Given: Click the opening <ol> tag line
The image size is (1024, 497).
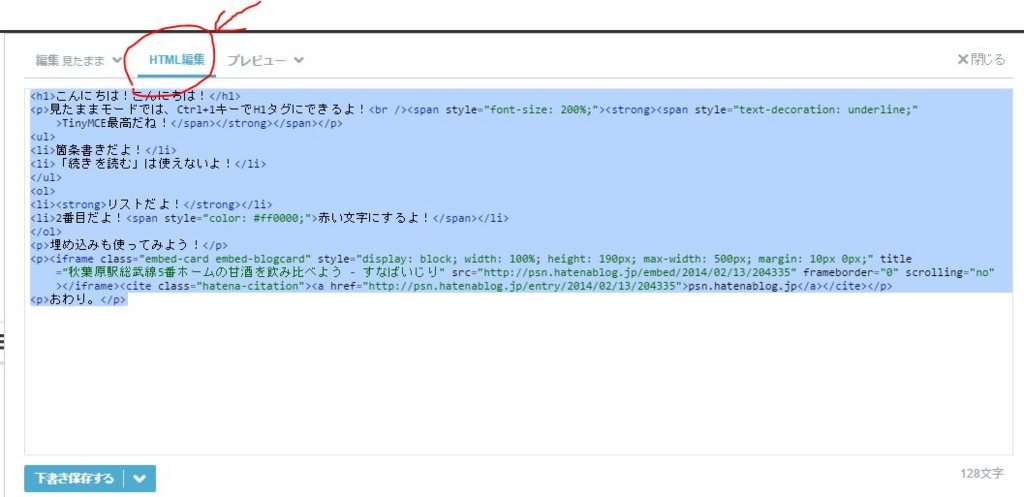Looking at the screenshot, I should 43,191.
